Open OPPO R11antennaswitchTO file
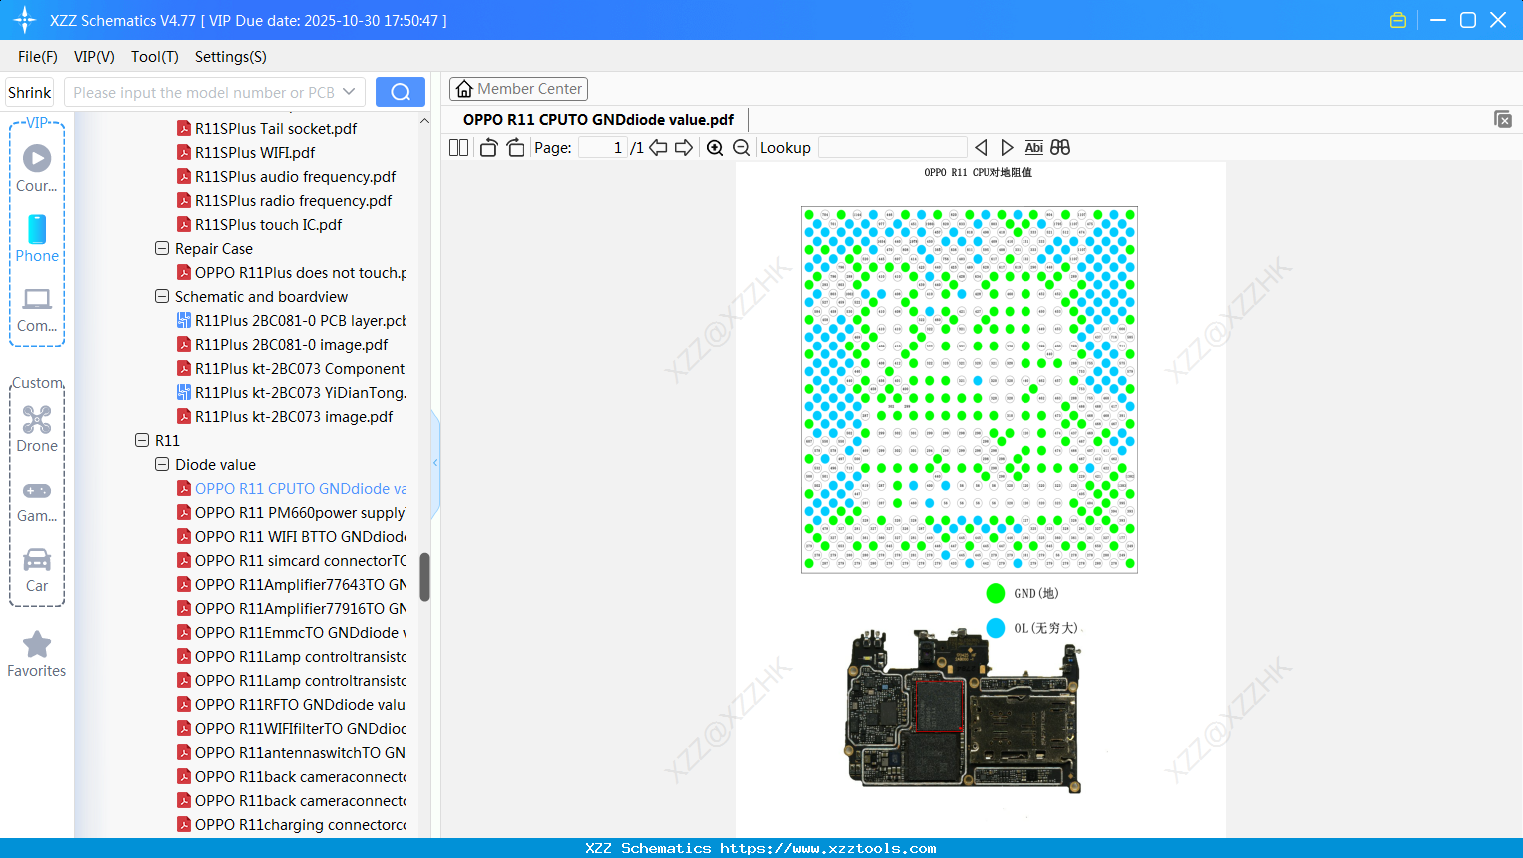The image size is (1523, 858). [x=300, y=752]
